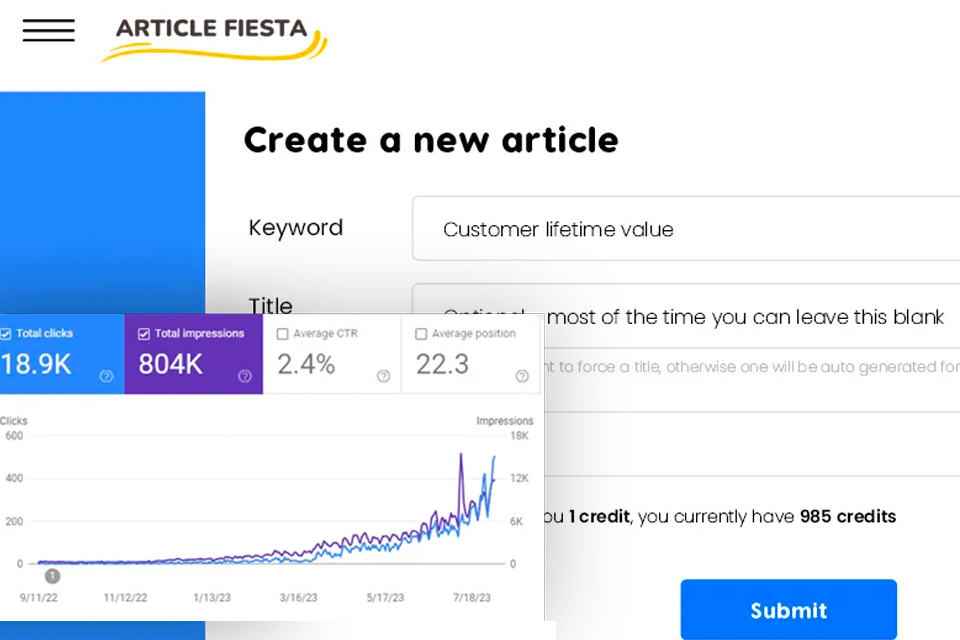Click the Keyword input field
960x640 pixels.
point(685,229)
